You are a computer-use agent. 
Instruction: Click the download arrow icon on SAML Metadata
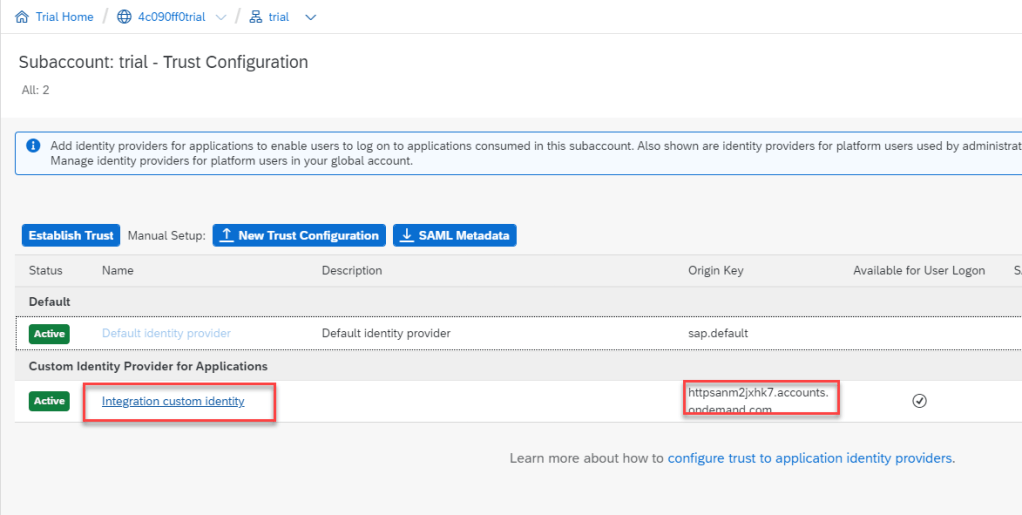tap(406, 236)
